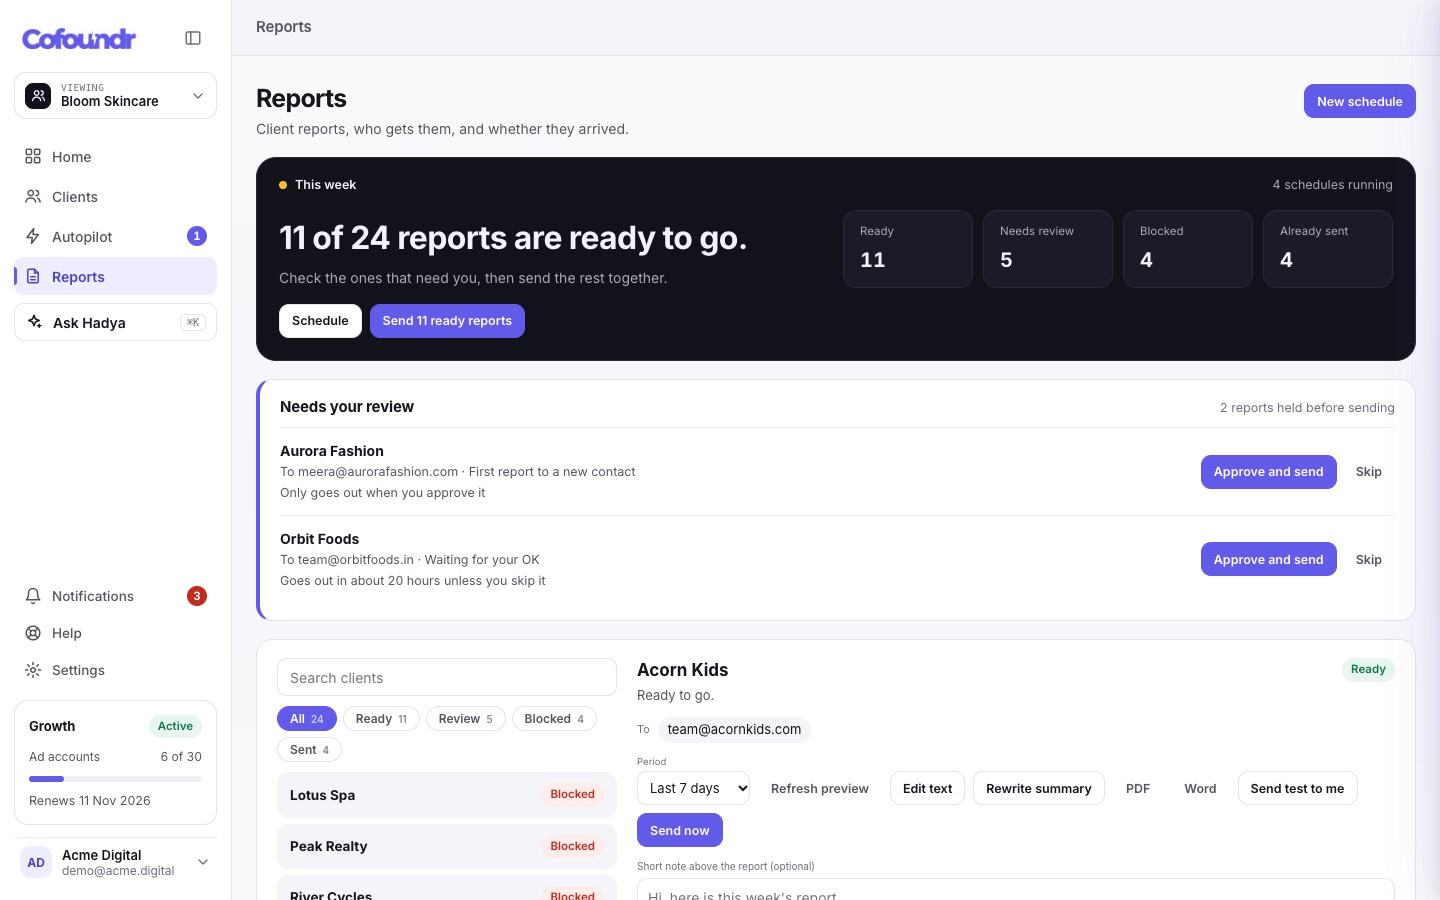Screen dimensions: 1440x900
Task: Select the All 24 filter chip
Action: click(x=307, y=719)
